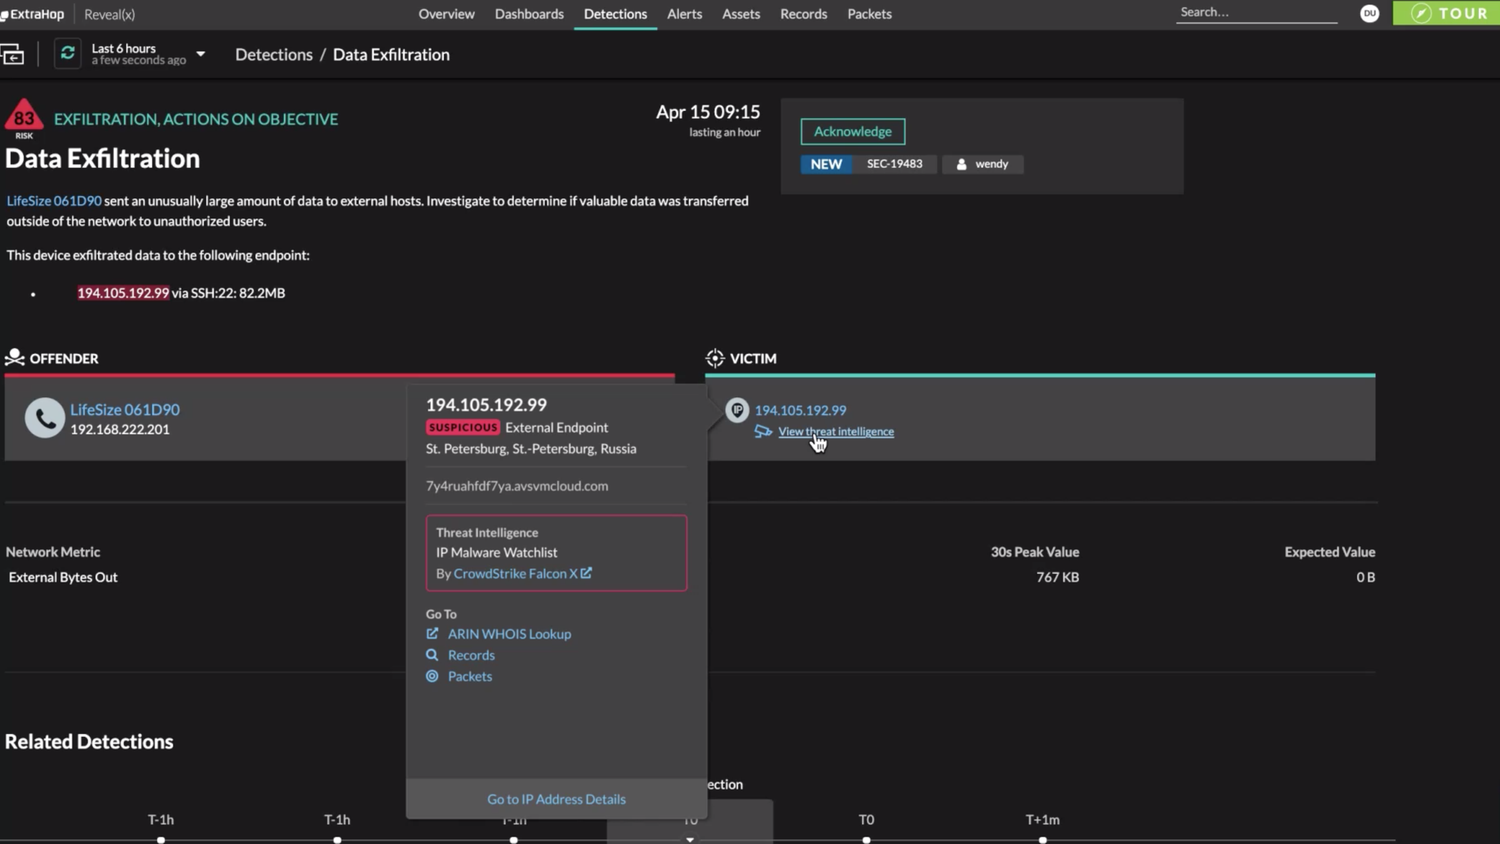Click the red risk score 83 badge

[24, 119]
